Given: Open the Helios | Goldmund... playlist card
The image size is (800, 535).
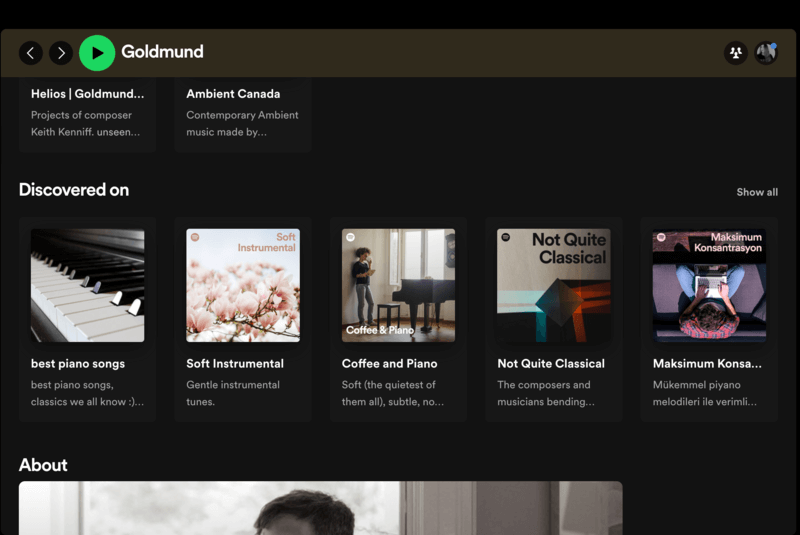Looking at the screenshot, I should (x=87, y=115).
